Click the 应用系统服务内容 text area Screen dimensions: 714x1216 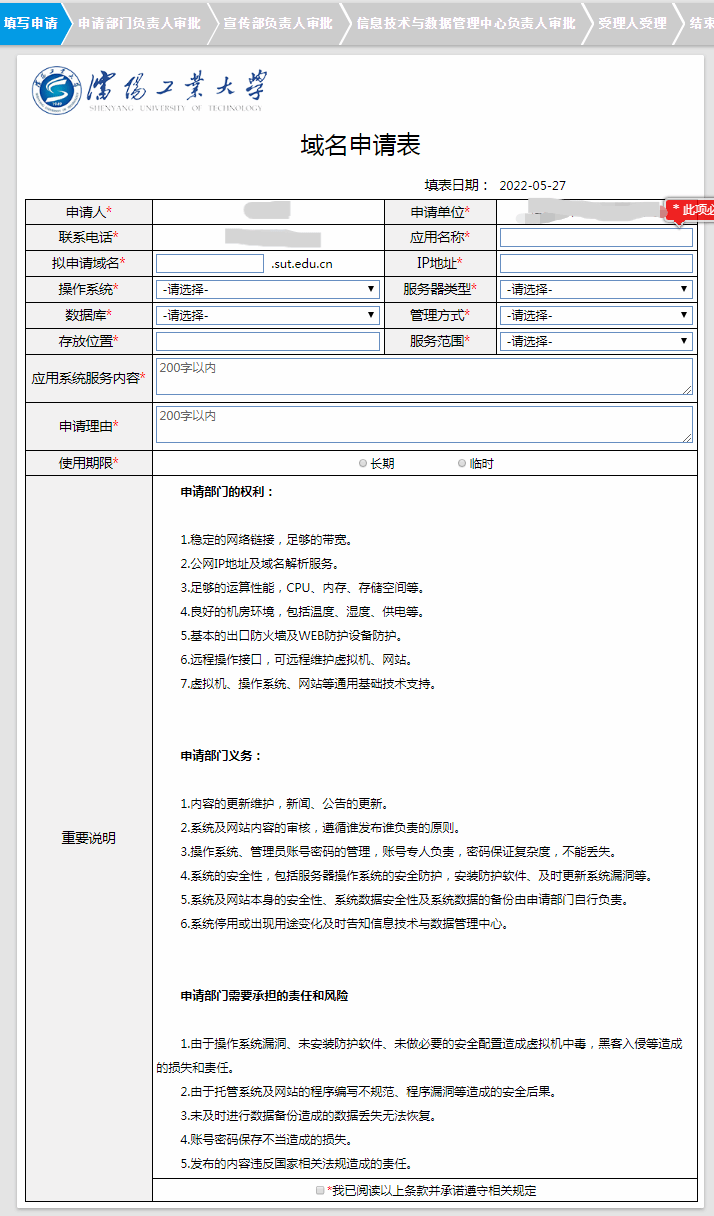[424, 376]
